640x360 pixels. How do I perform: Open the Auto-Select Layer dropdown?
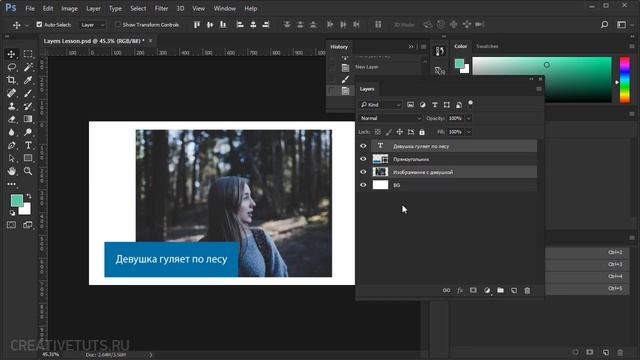tap(92, 25)
